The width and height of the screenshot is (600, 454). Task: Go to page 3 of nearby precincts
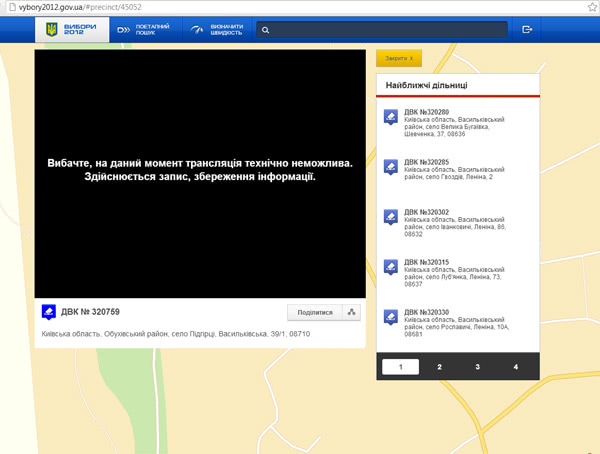[x=478, y=367]
